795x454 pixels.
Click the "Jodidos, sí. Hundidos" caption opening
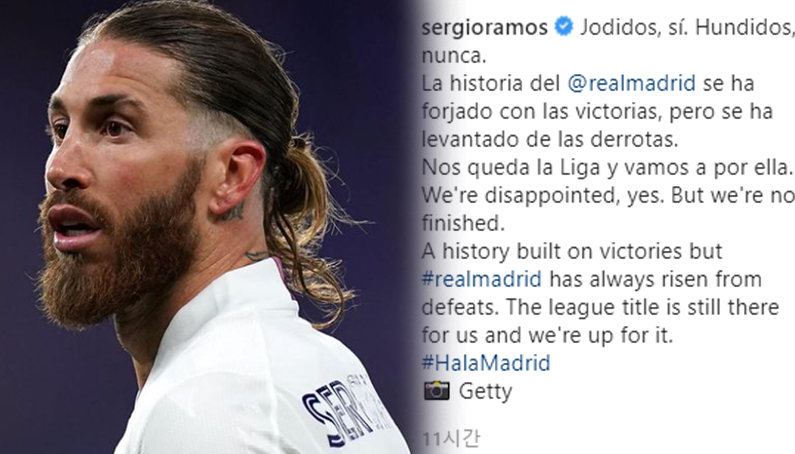click(x=687, y=27)
